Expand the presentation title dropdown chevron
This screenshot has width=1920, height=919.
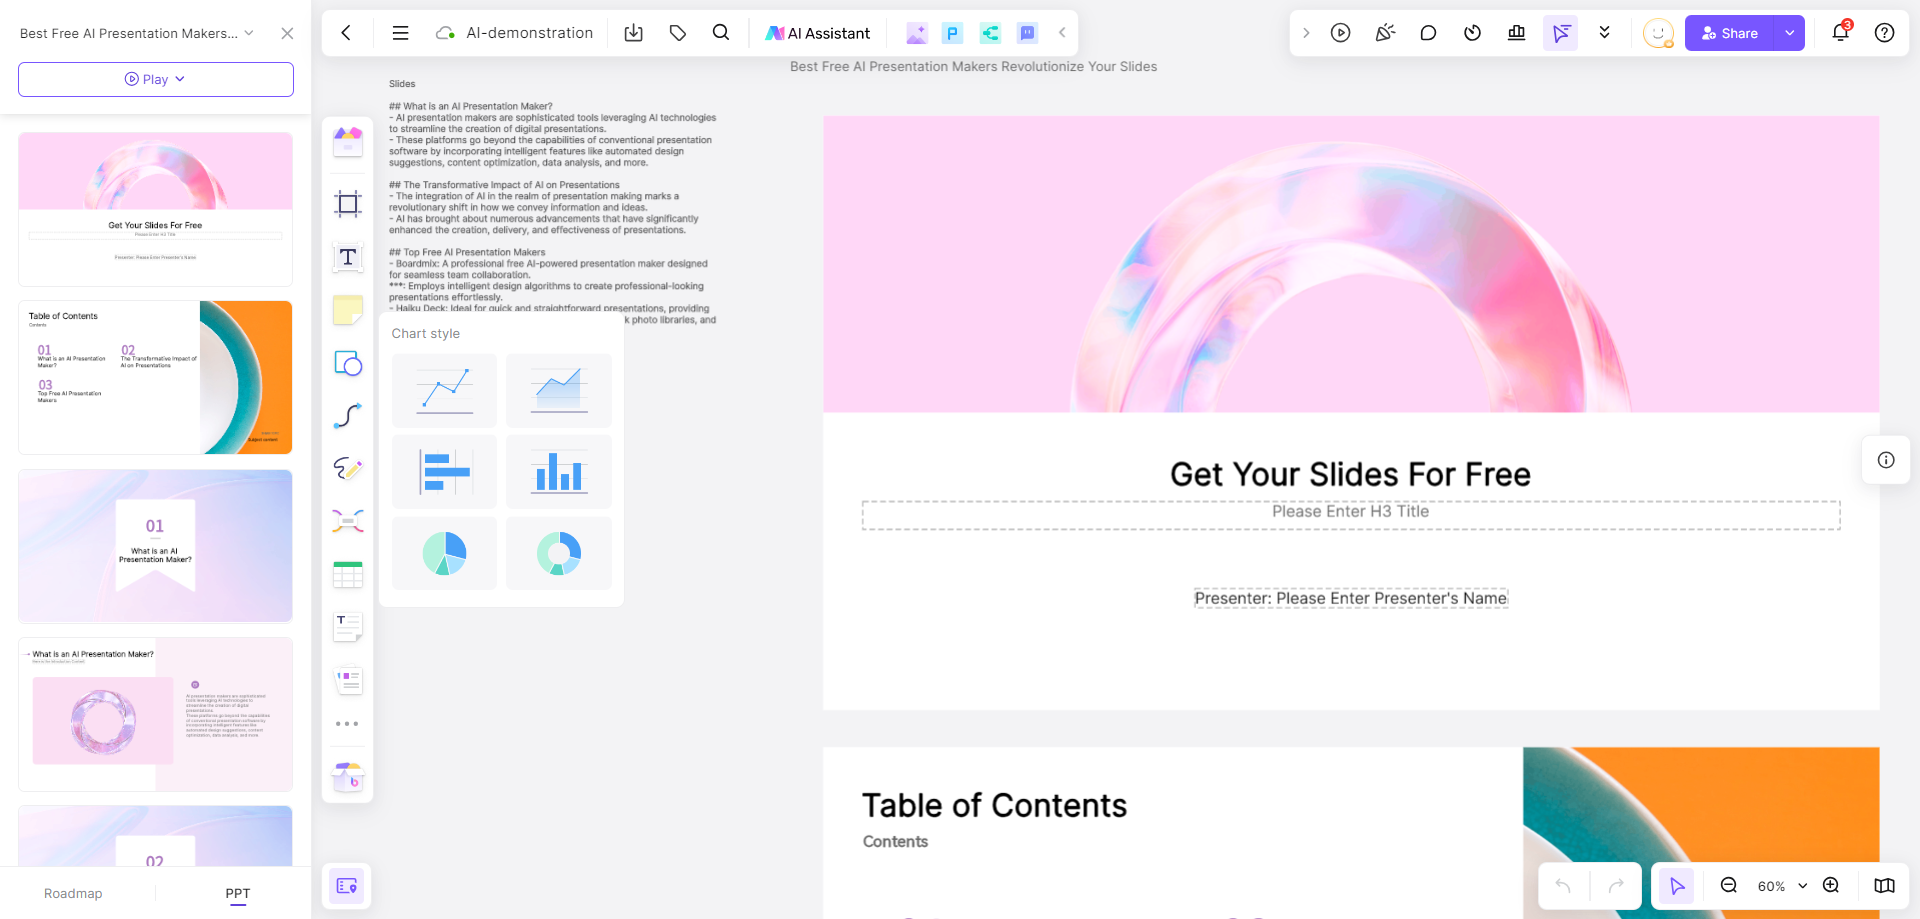[x=249, y=33]
